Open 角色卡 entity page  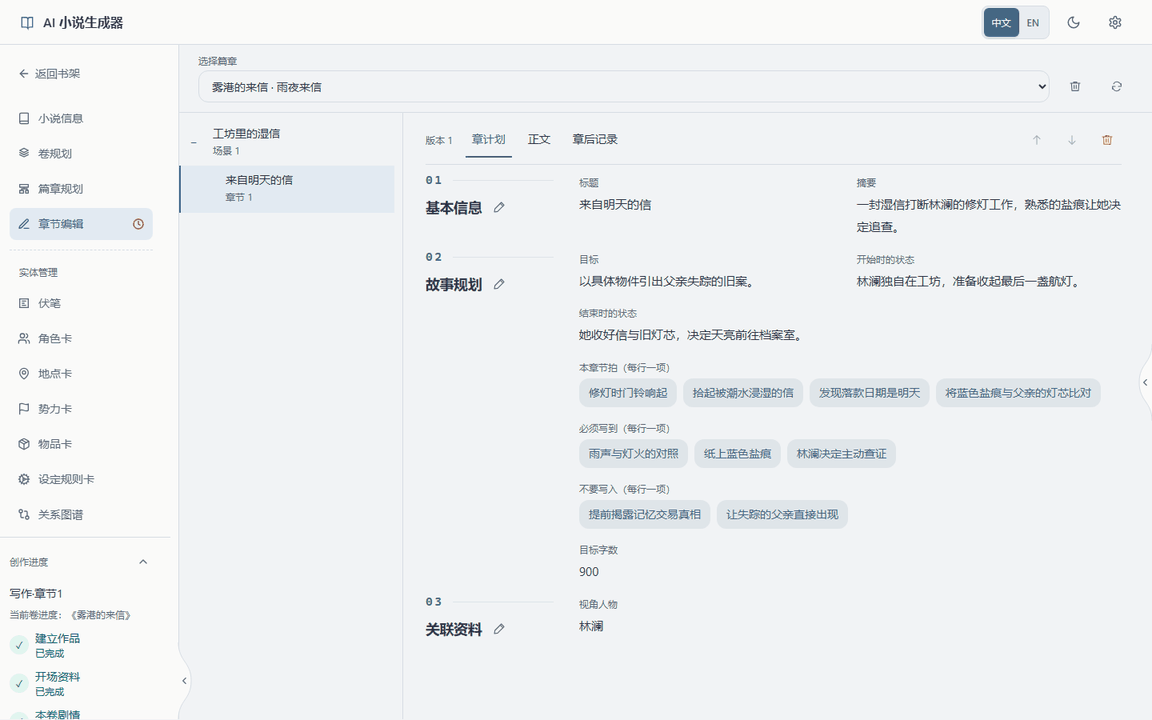pyautogui.click(x=81, y=339)
